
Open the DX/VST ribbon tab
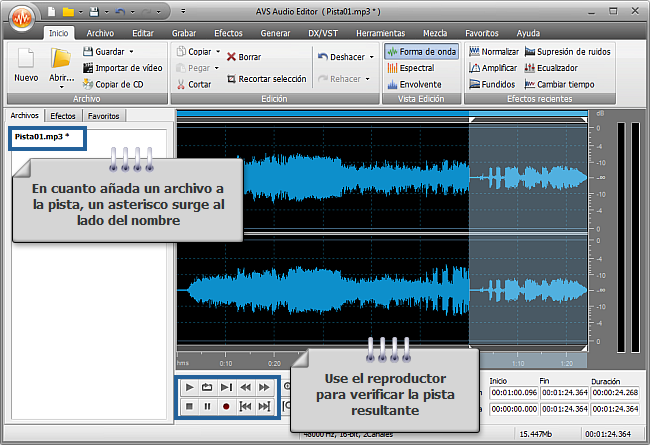[x=323, y=33]
